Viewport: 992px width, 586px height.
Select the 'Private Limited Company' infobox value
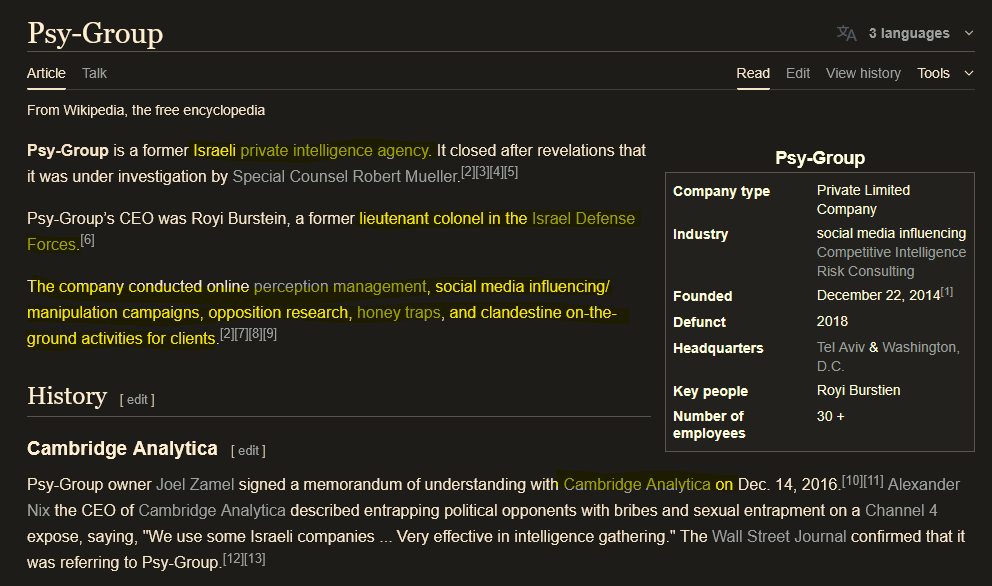point(864,200)
